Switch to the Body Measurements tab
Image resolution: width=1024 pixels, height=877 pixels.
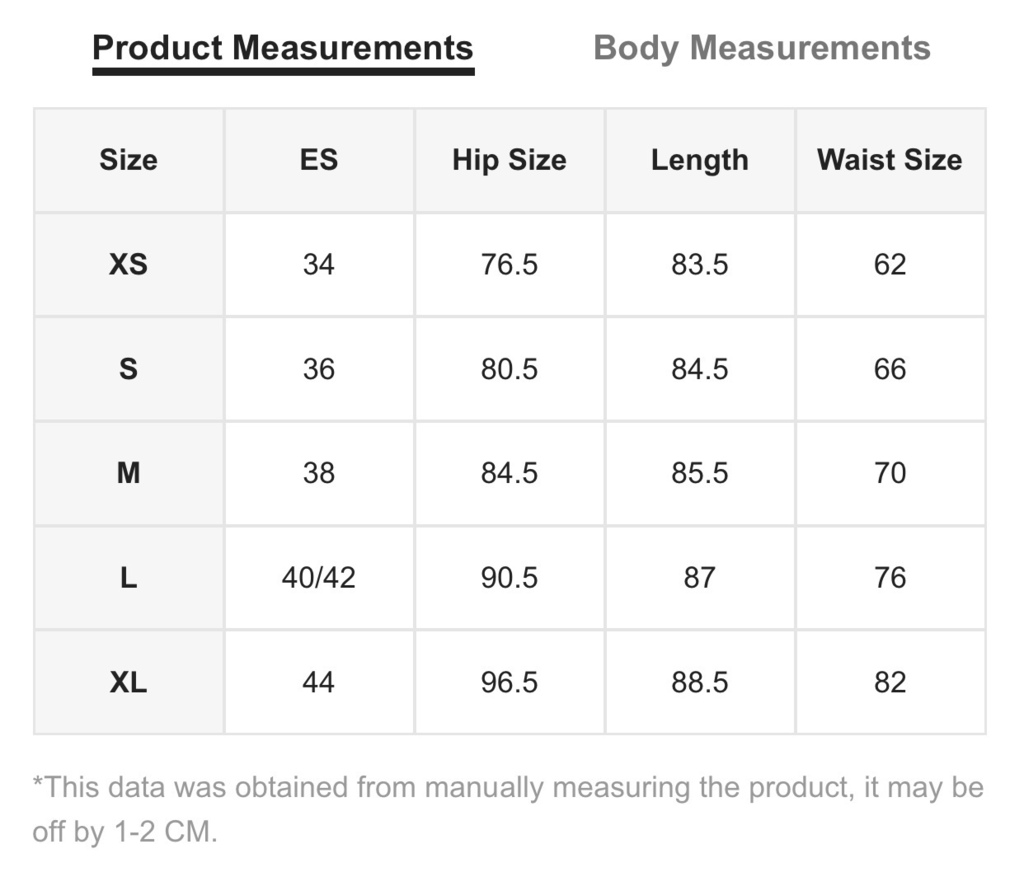761,48
